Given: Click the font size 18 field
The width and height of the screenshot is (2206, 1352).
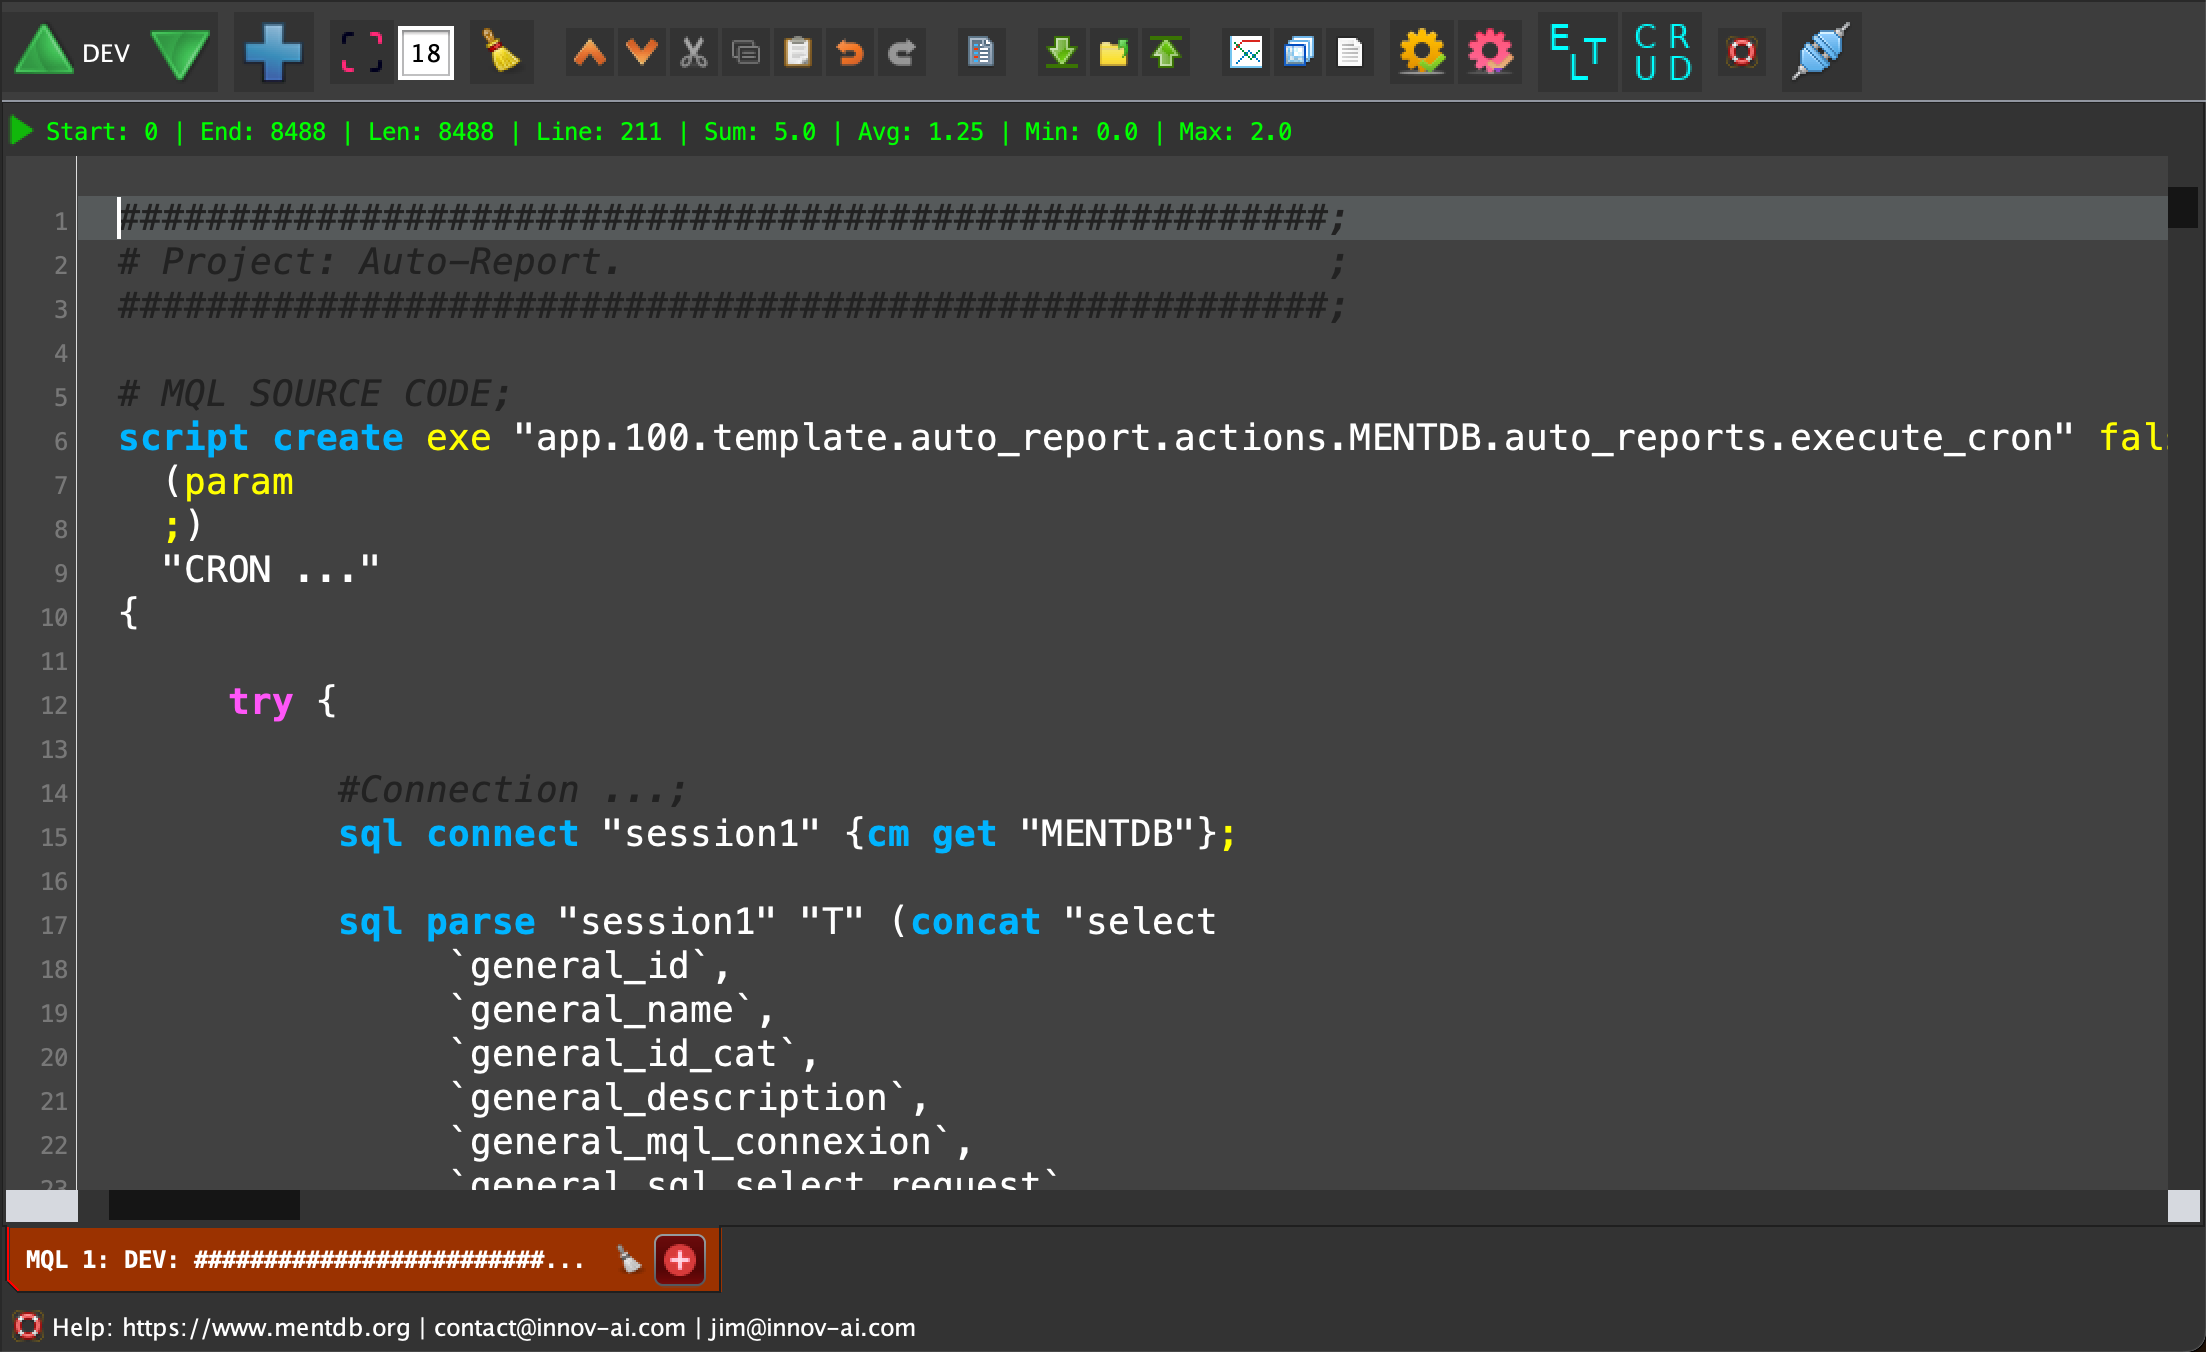Looking at the screenshot, I should (426, 53).
